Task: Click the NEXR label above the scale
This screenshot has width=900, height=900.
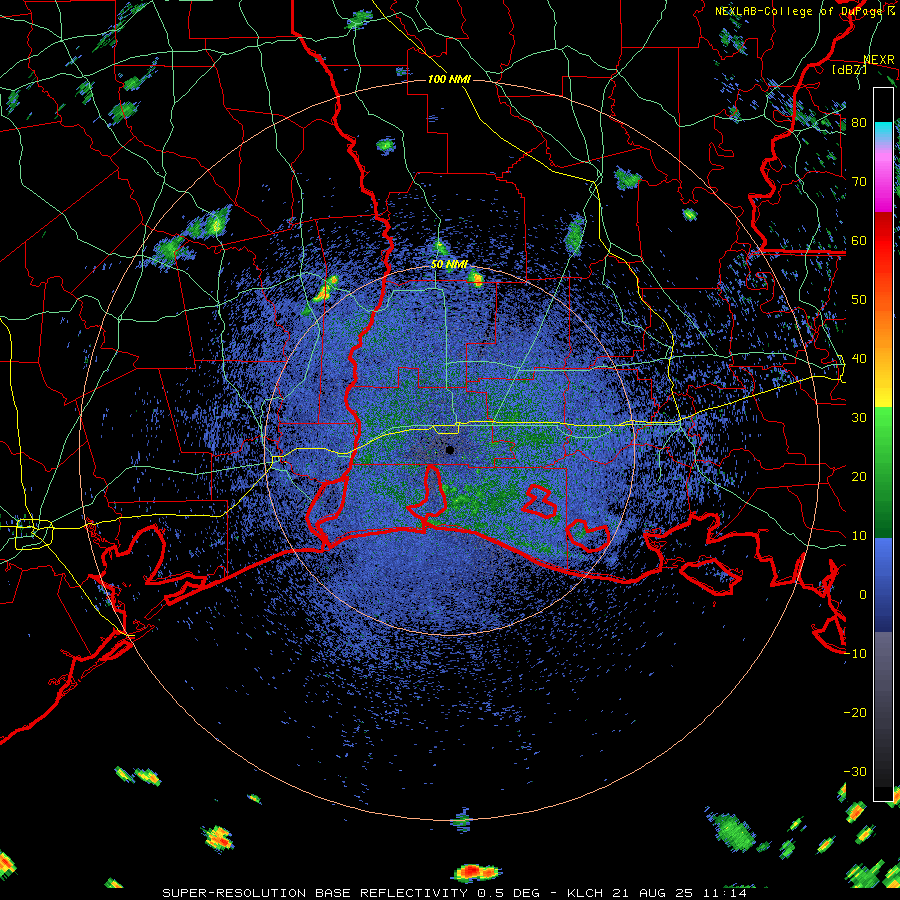Action: pyautogui.click(x=879, y=60)
